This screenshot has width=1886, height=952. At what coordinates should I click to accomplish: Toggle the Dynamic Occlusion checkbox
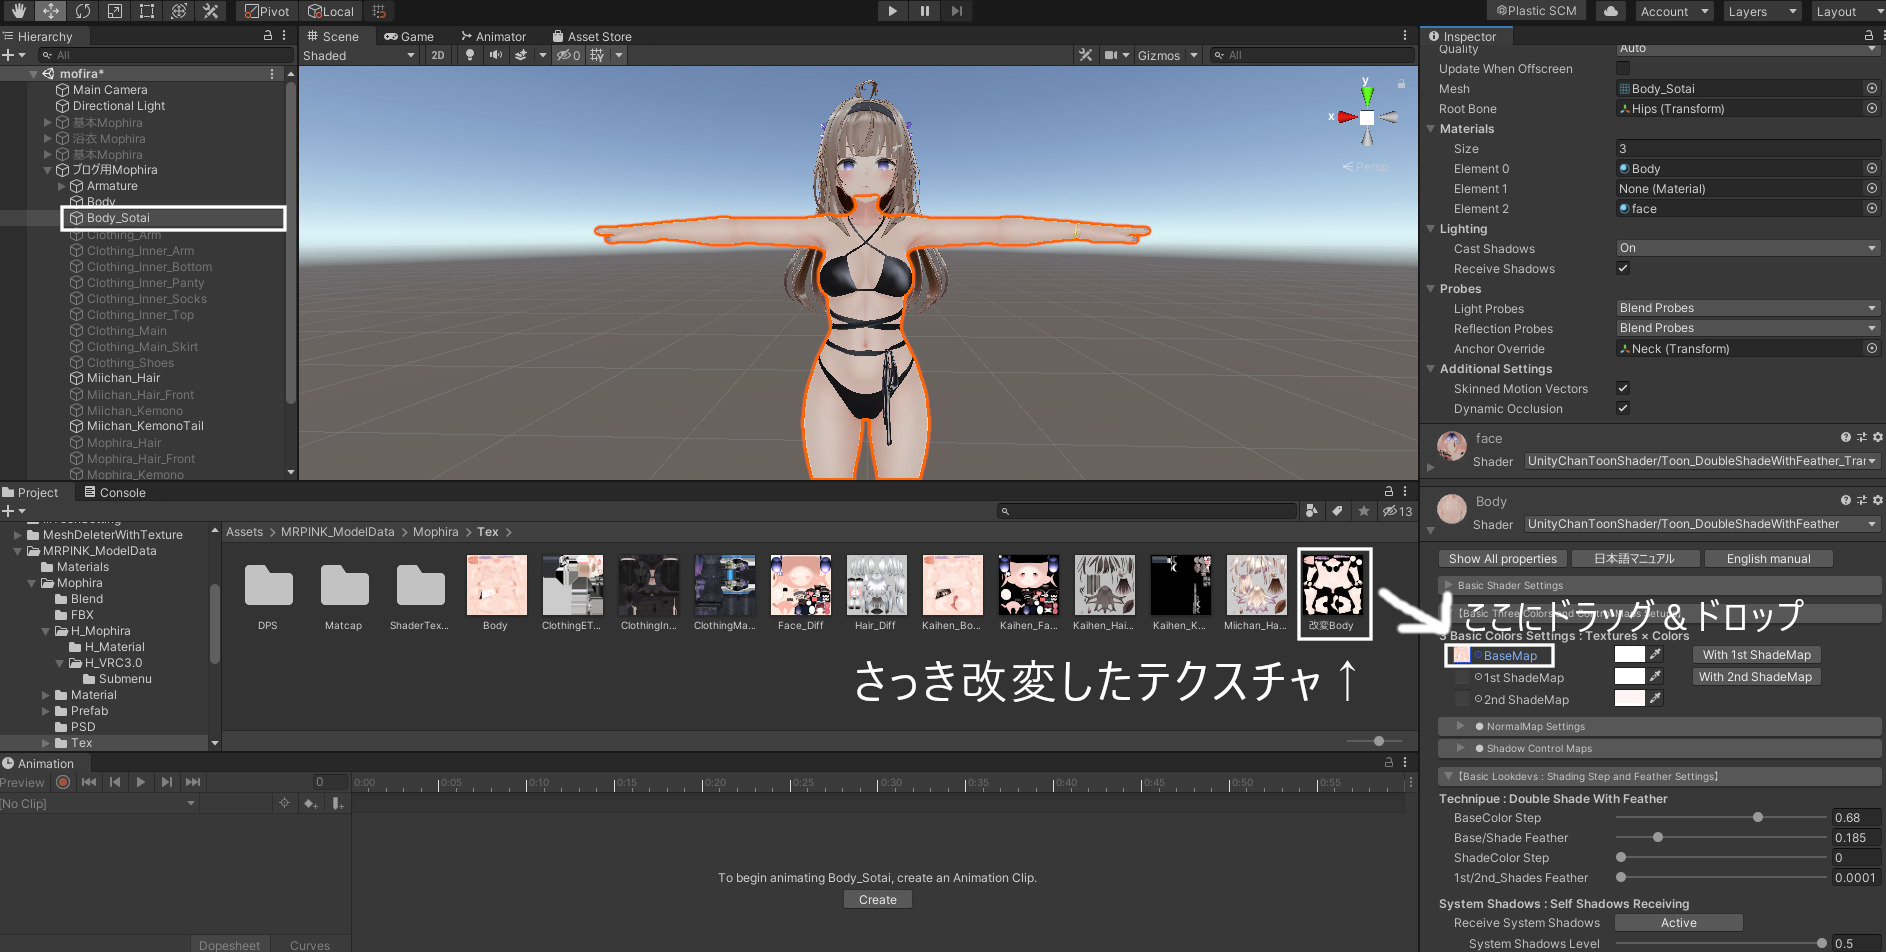(1623, 408)
